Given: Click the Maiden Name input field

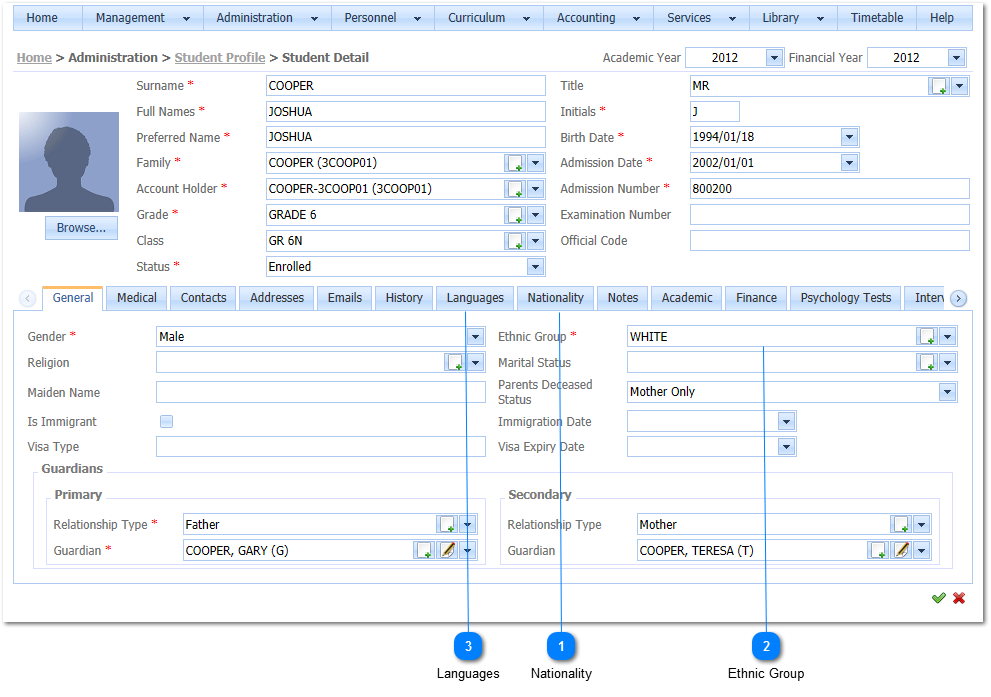Looking at the screenshot, I should click(321, 392).
